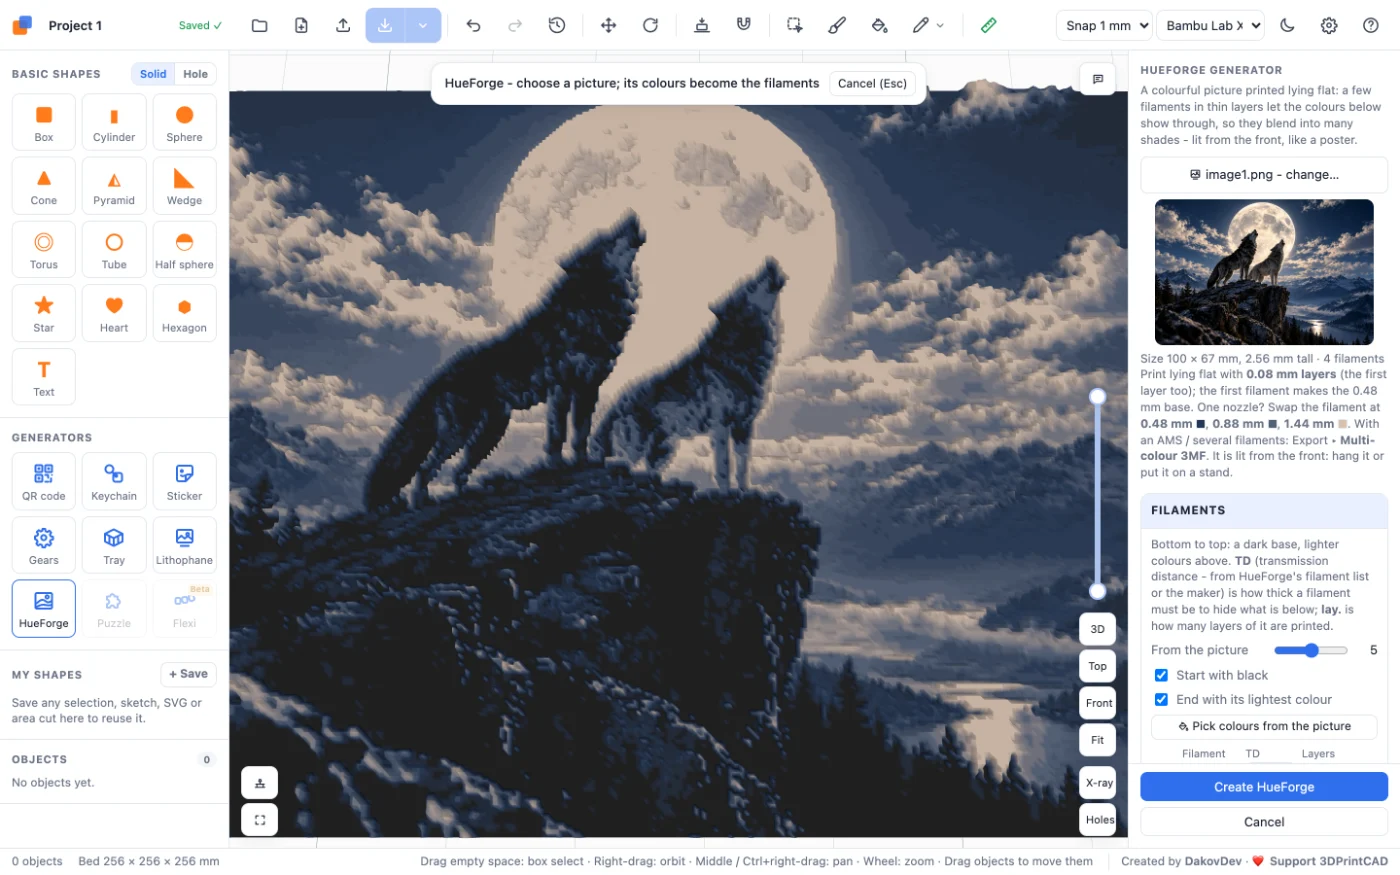The width and height of the screenshot is (1400, 875).
Task: Click the Create HueForge button
Action: 1264,787
